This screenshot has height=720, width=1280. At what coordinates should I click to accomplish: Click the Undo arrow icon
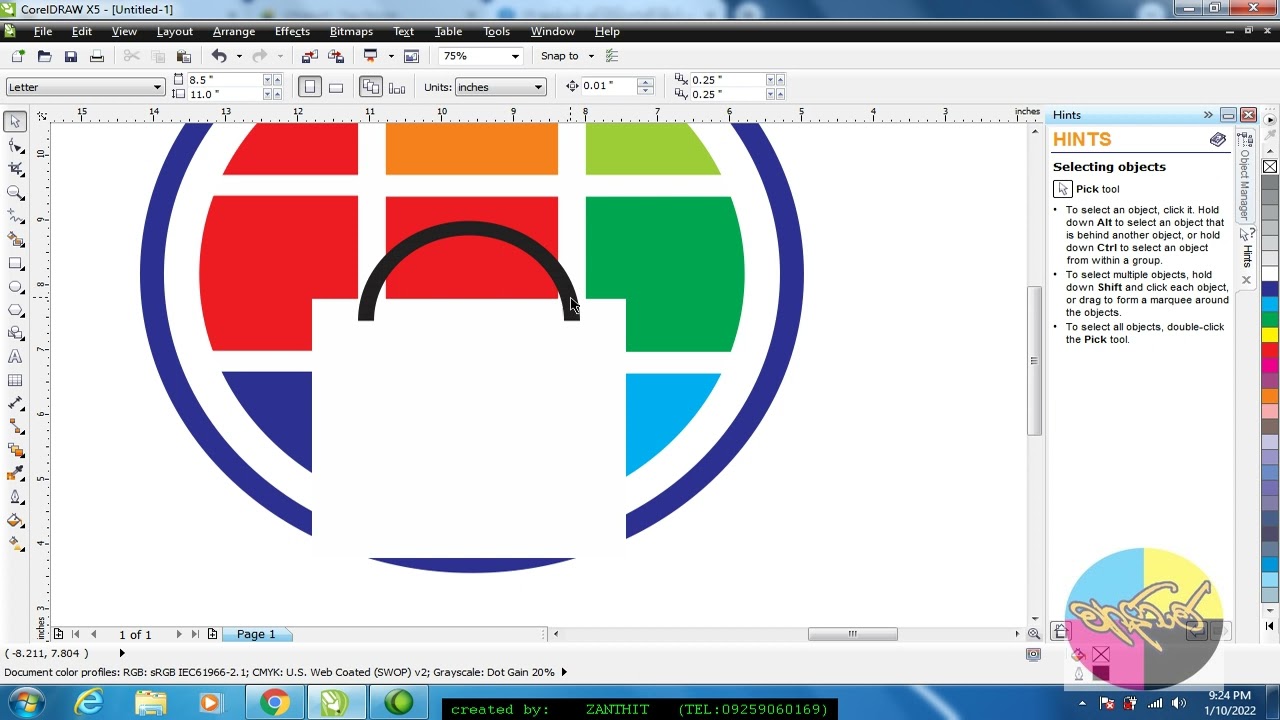(x=219, y=56)
